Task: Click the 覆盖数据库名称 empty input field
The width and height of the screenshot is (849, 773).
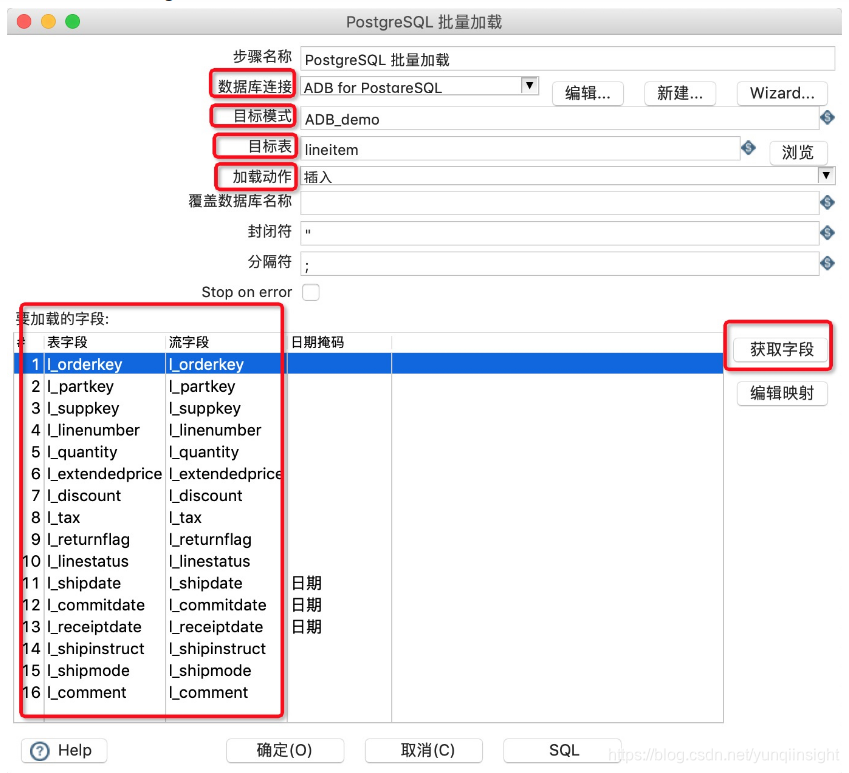Action: pyautogui.click(x=559, y=203)
